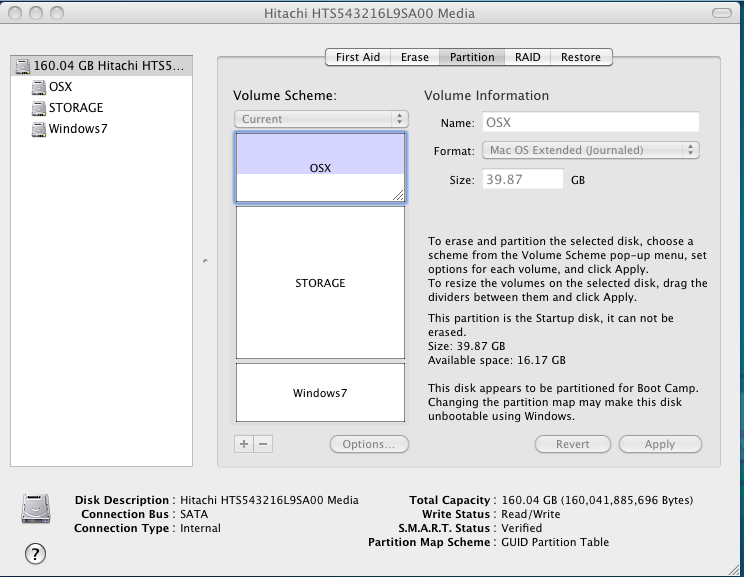Remove partition with the minus button
Viewport: 744px width, 577px height.
tap(263, 444)
